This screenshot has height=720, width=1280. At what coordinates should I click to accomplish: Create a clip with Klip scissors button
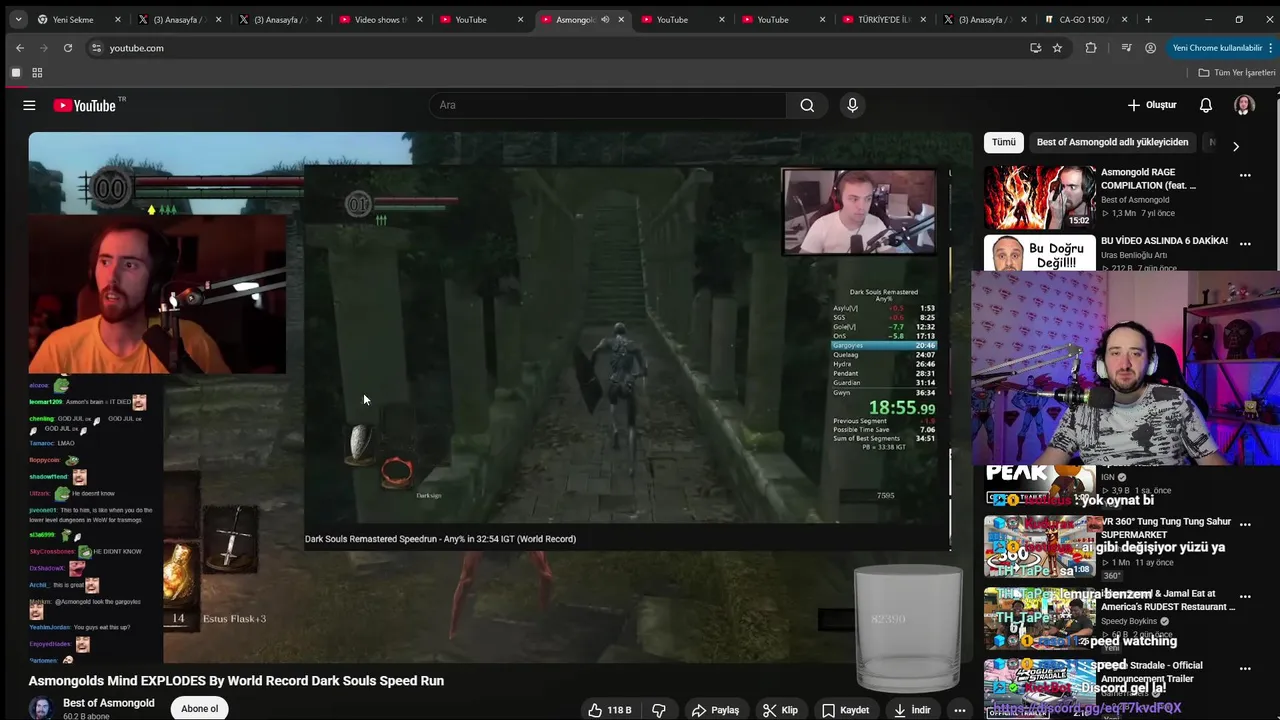click(x=780, y=710)
